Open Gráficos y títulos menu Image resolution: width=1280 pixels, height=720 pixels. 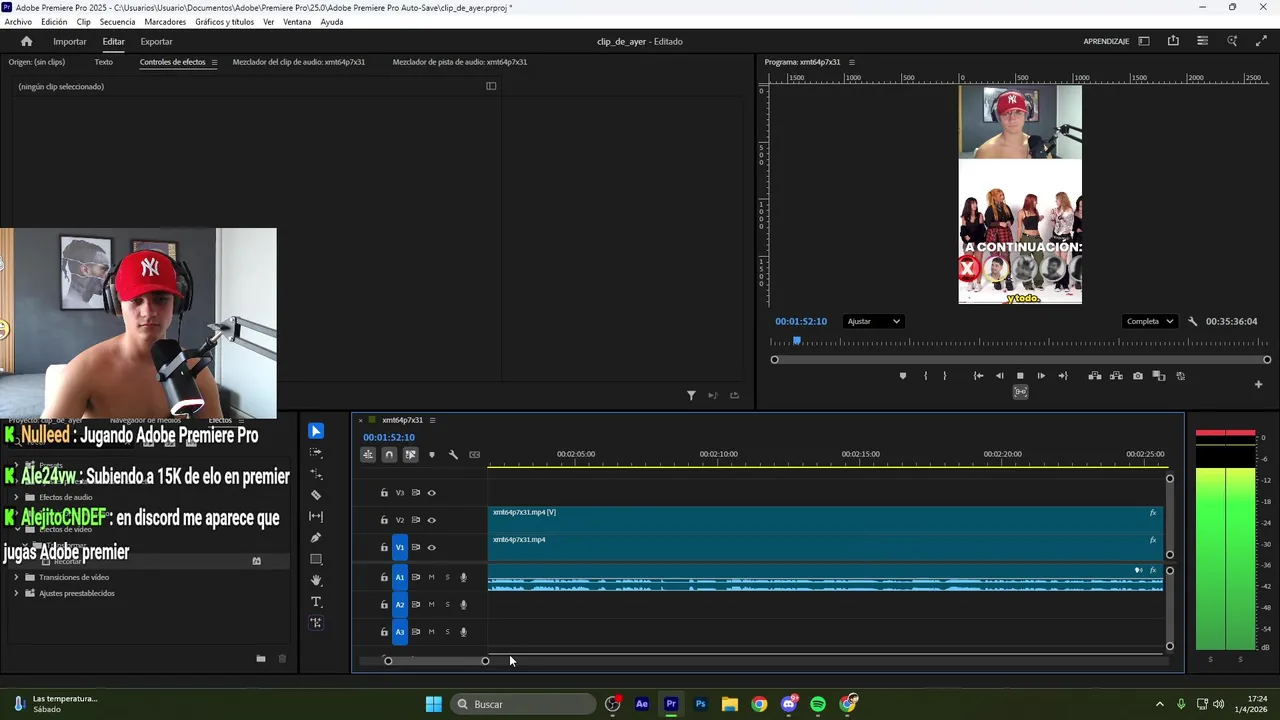(224, 21)
